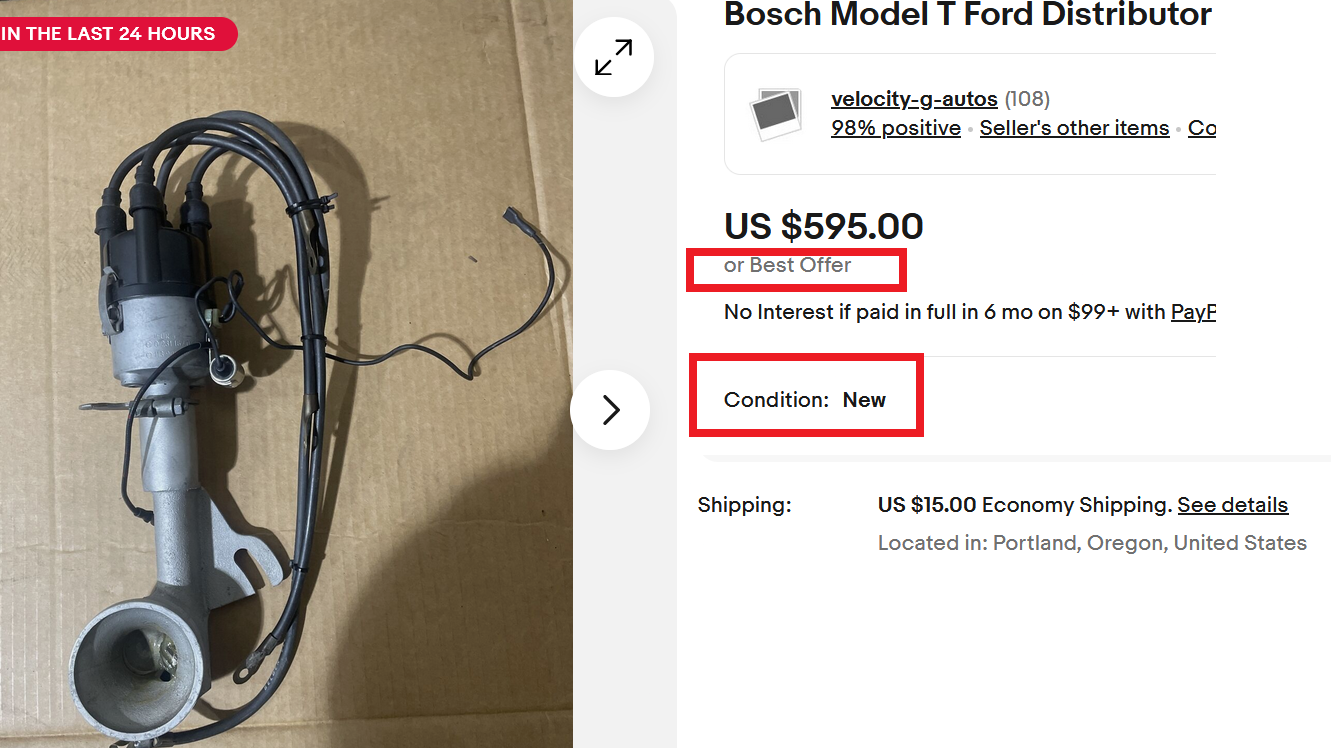Click the US $595.00 price
1331x751 pixels.
coord(823,226)
